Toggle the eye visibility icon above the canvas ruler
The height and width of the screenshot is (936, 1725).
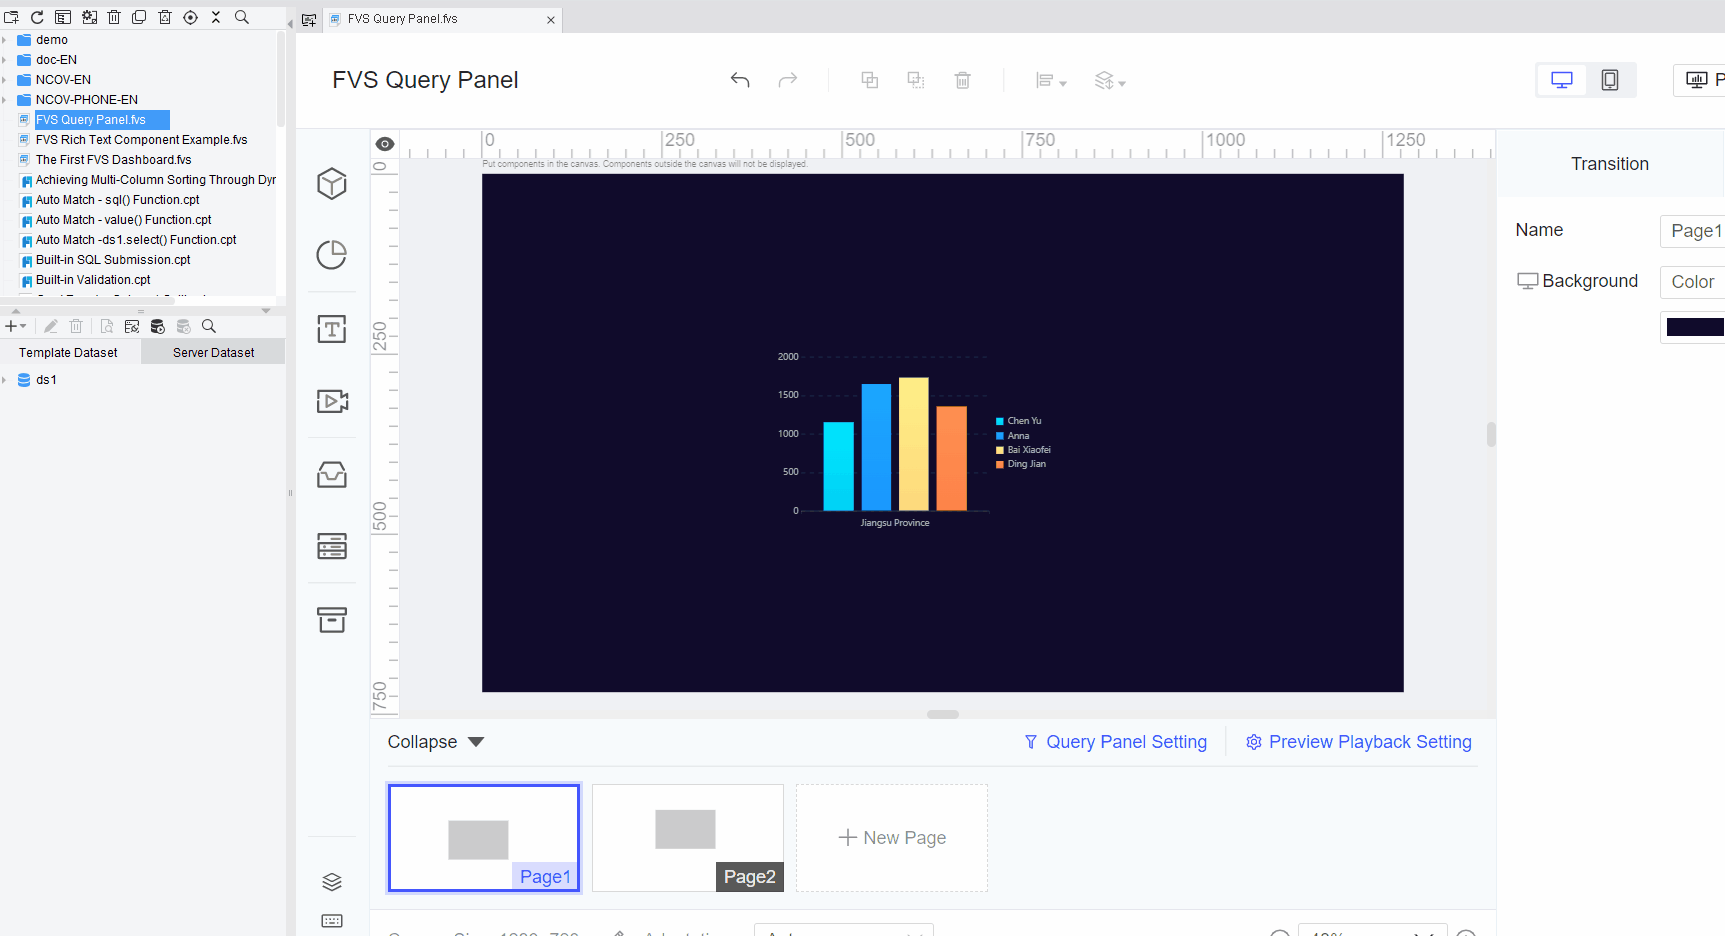pyautogui.click(x=384, y=143)
